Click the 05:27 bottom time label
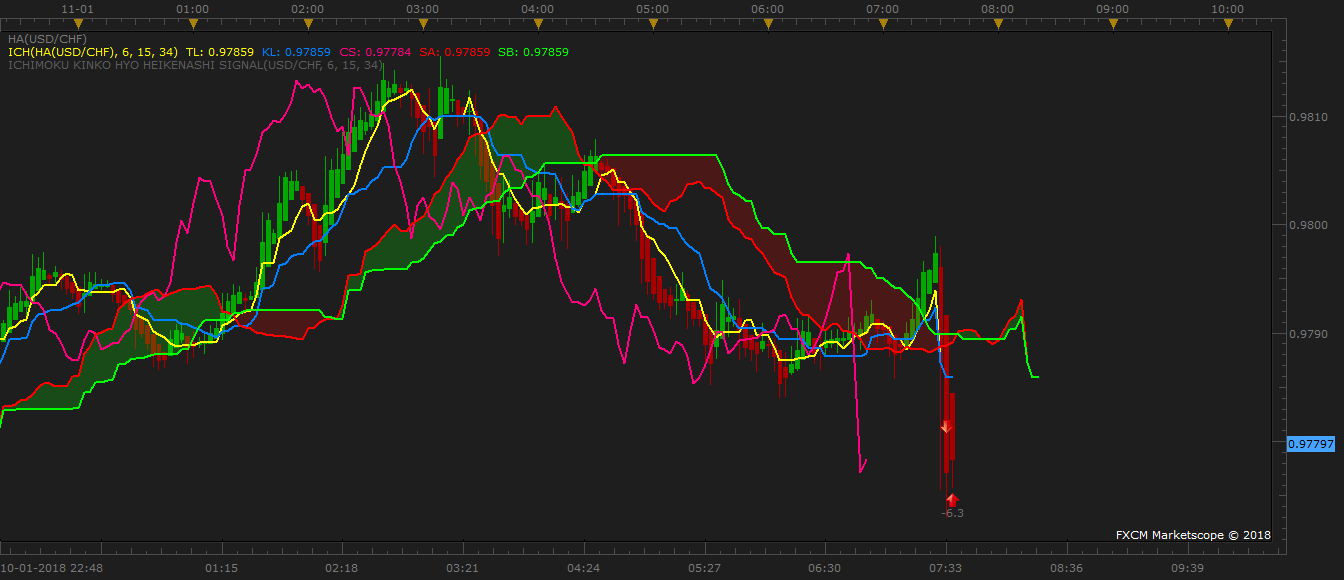This screenshot has height=580, width=1344. pyautogui.click(x=705, y=567)
